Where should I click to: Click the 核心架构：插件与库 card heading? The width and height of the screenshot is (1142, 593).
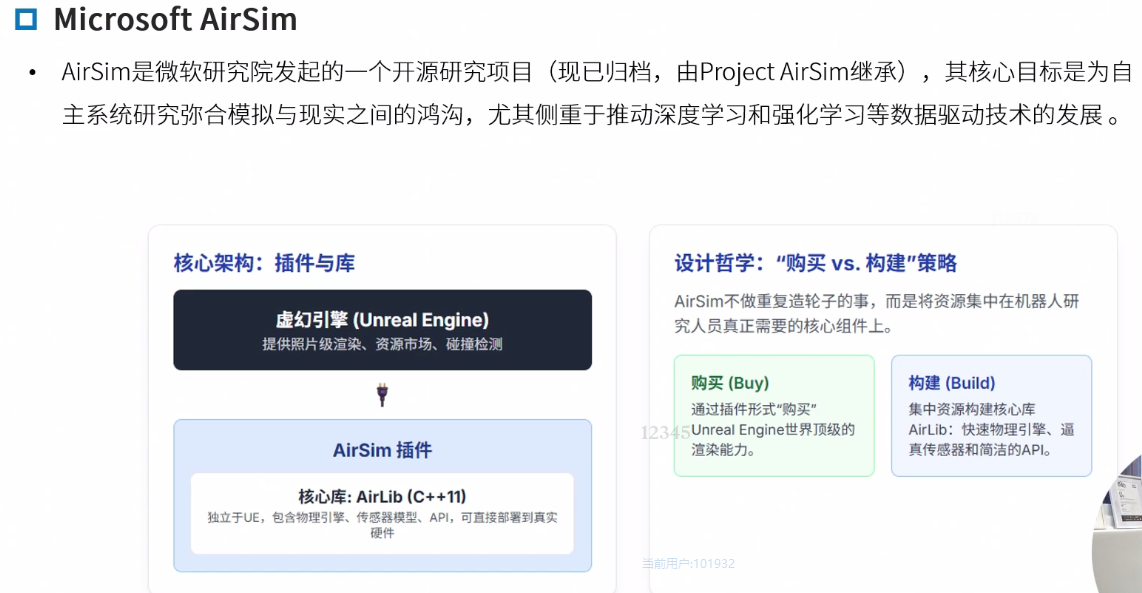coord(264,263)
